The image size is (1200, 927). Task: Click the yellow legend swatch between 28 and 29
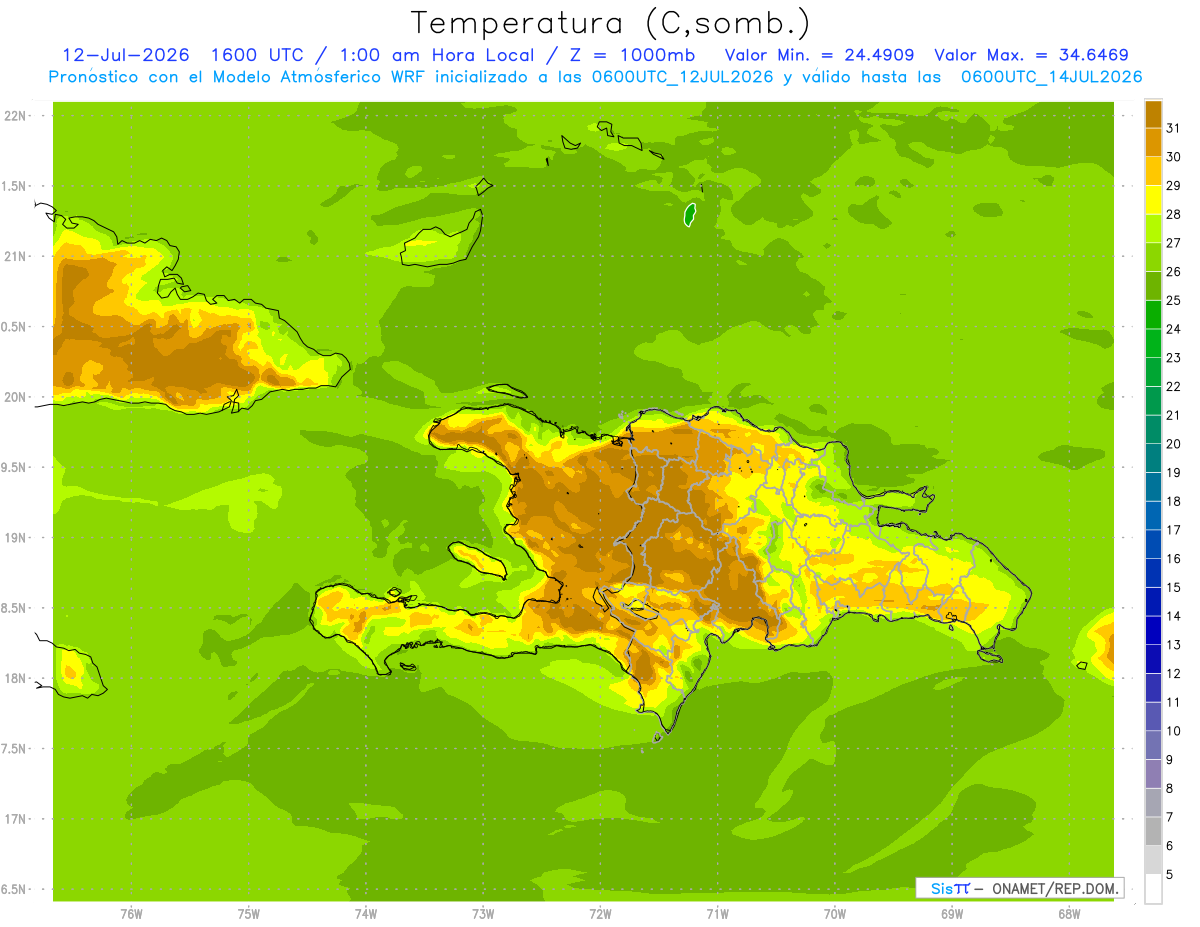[x=1153, y=199]
